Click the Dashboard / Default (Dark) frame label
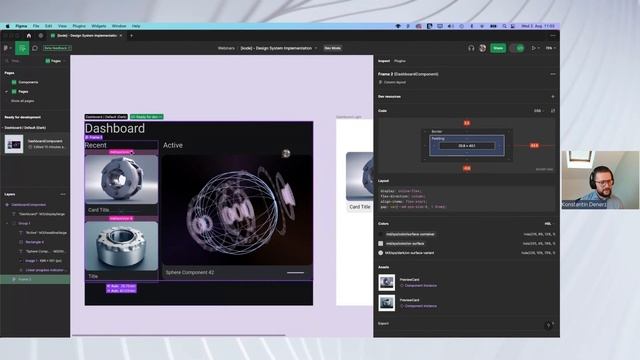 106,117
